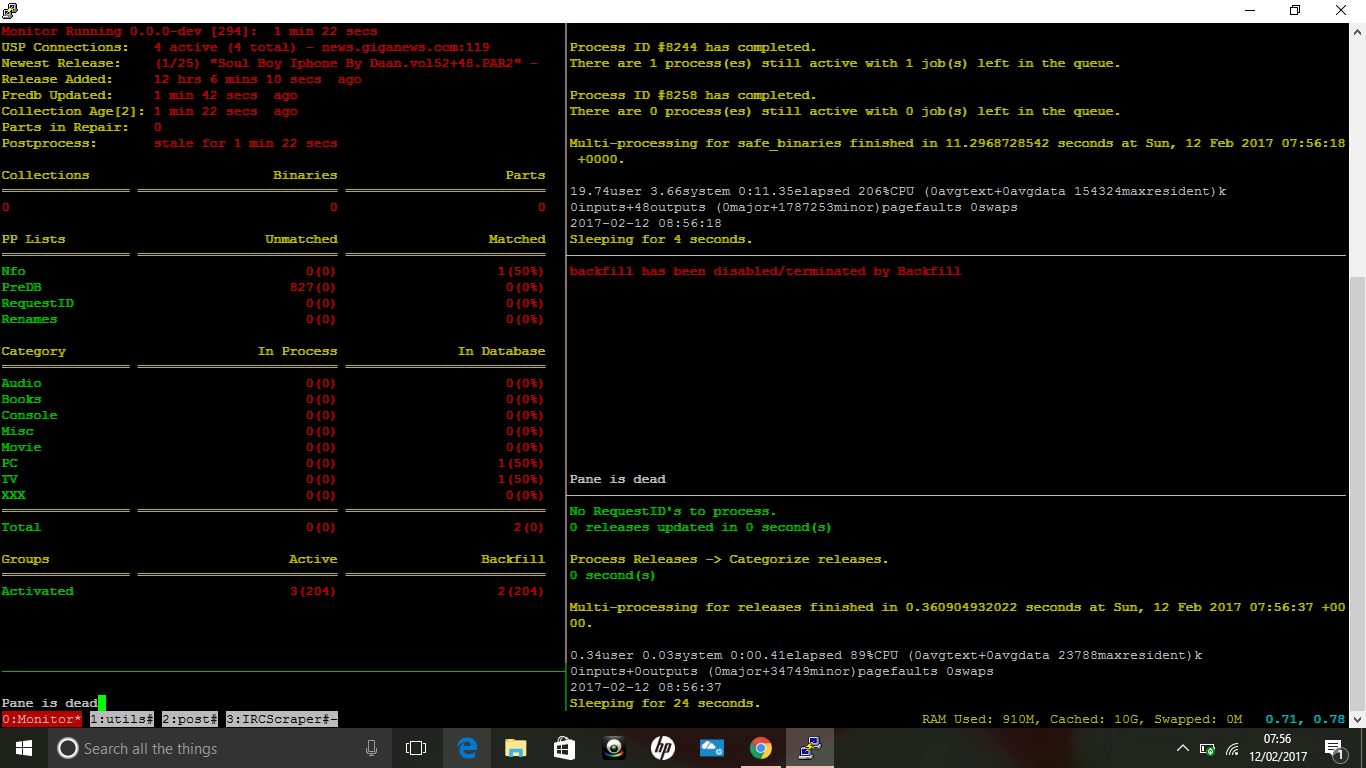1366x768 pixels.
Task: Click Process ID #8258 has completed line
Action: click(693, 95)
